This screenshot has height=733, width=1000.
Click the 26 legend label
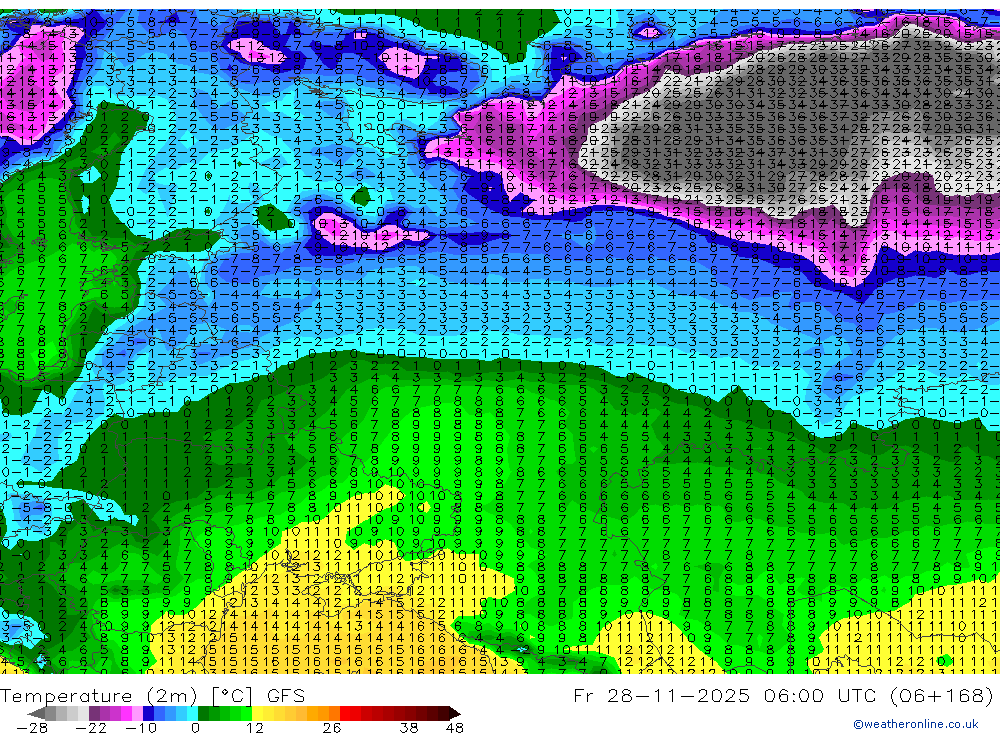pos(332,728)
